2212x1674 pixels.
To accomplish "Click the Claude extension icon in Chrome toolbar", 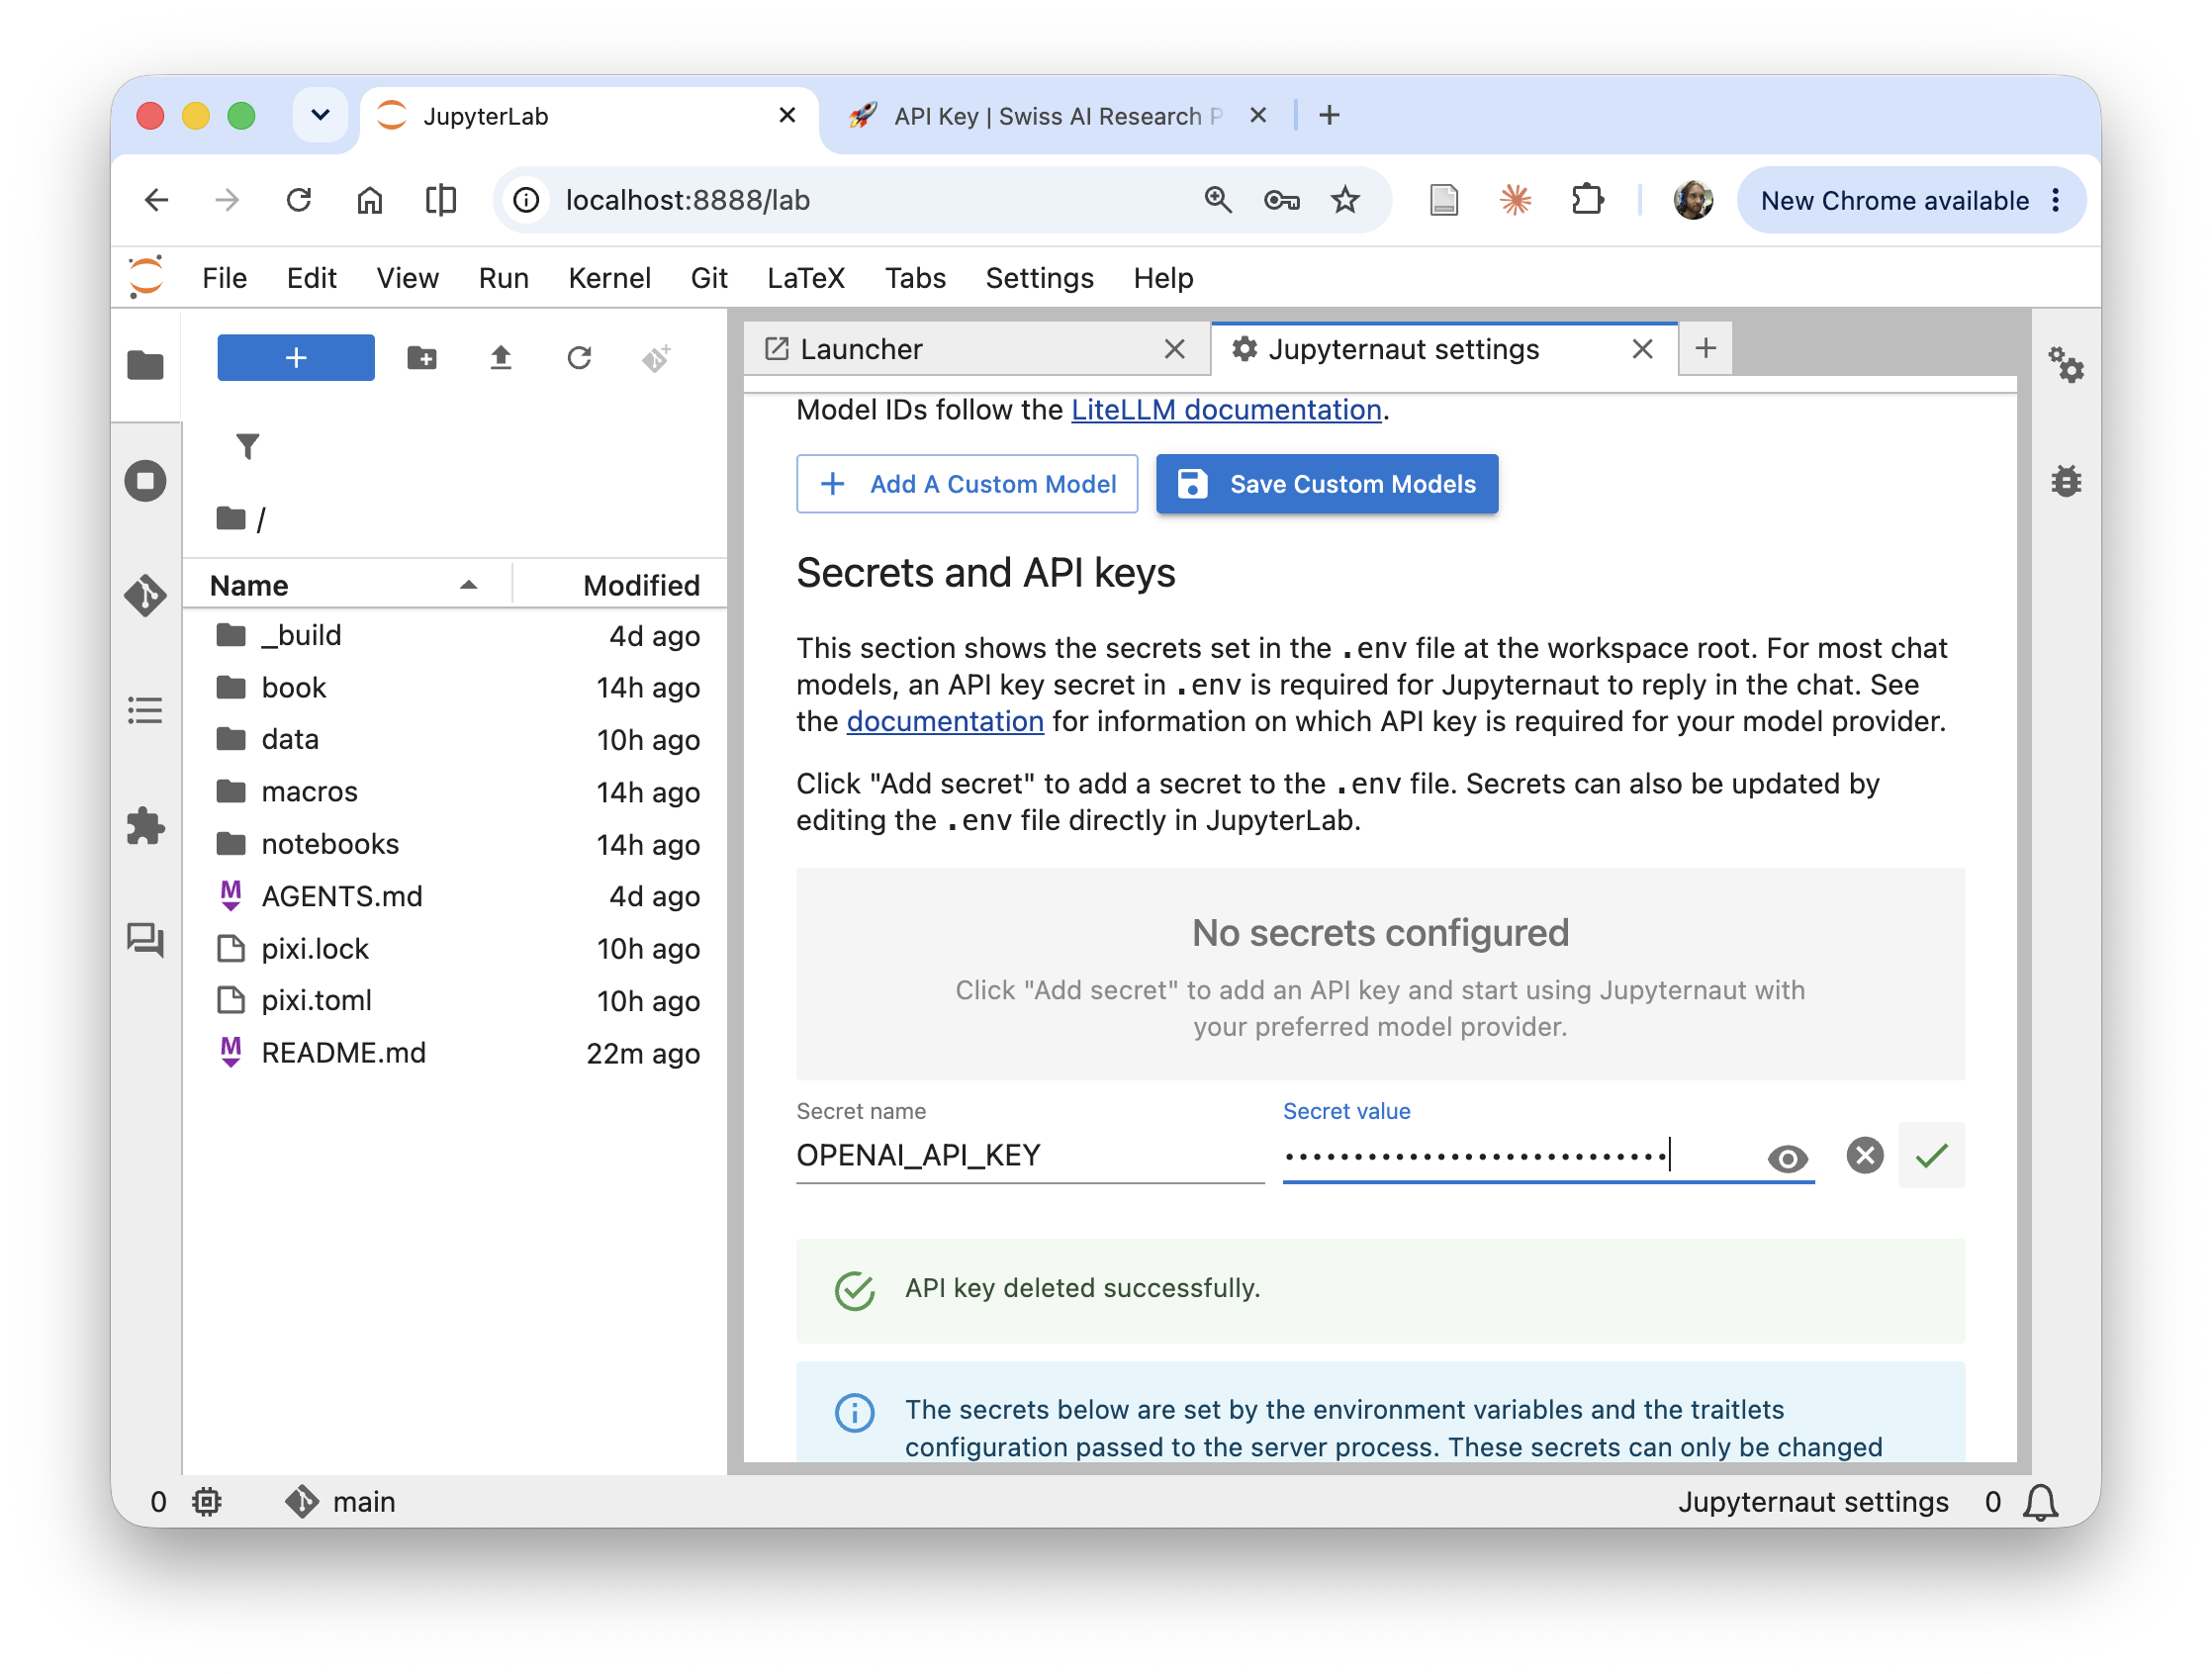I will click(x=1516, y=200).
